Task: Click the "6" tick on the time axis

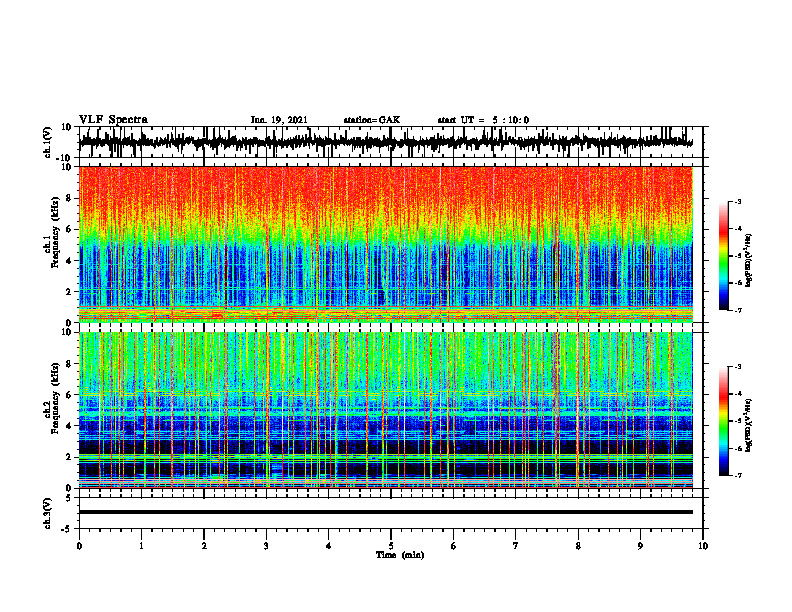Action: click(454, 546)
